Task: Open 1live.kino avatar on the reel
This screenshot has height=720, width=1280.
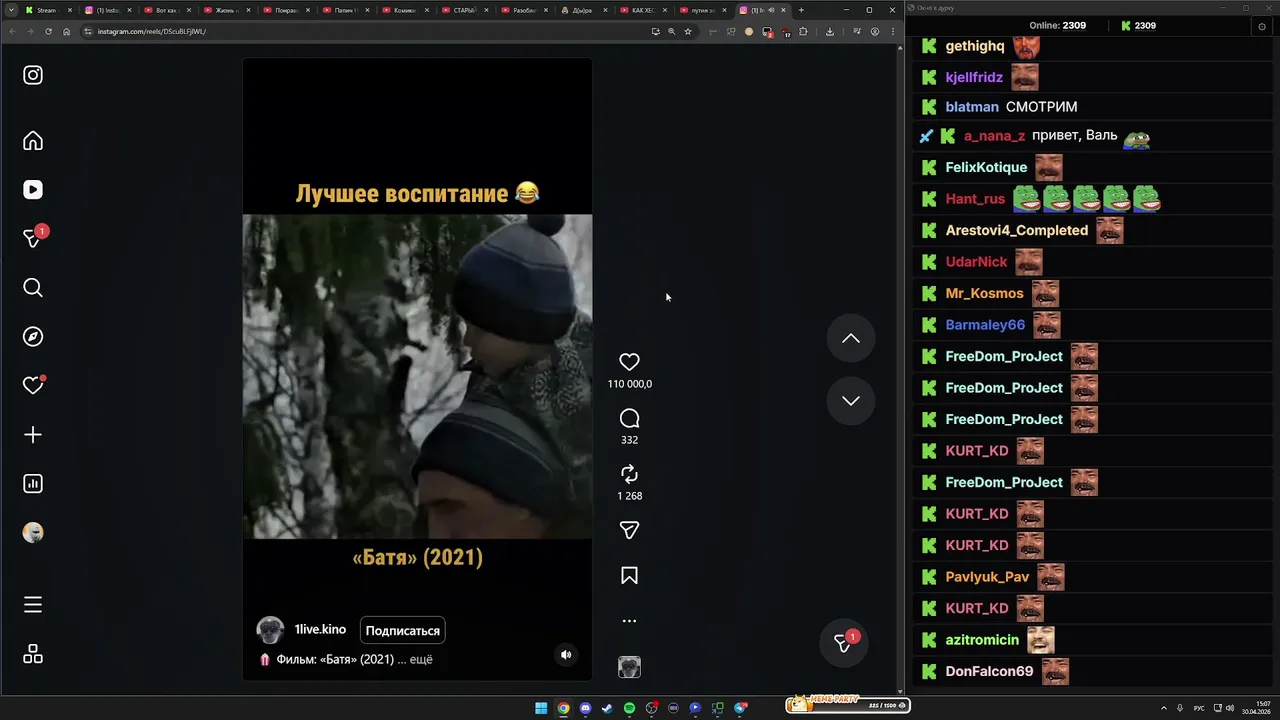Action: point(270,630)
